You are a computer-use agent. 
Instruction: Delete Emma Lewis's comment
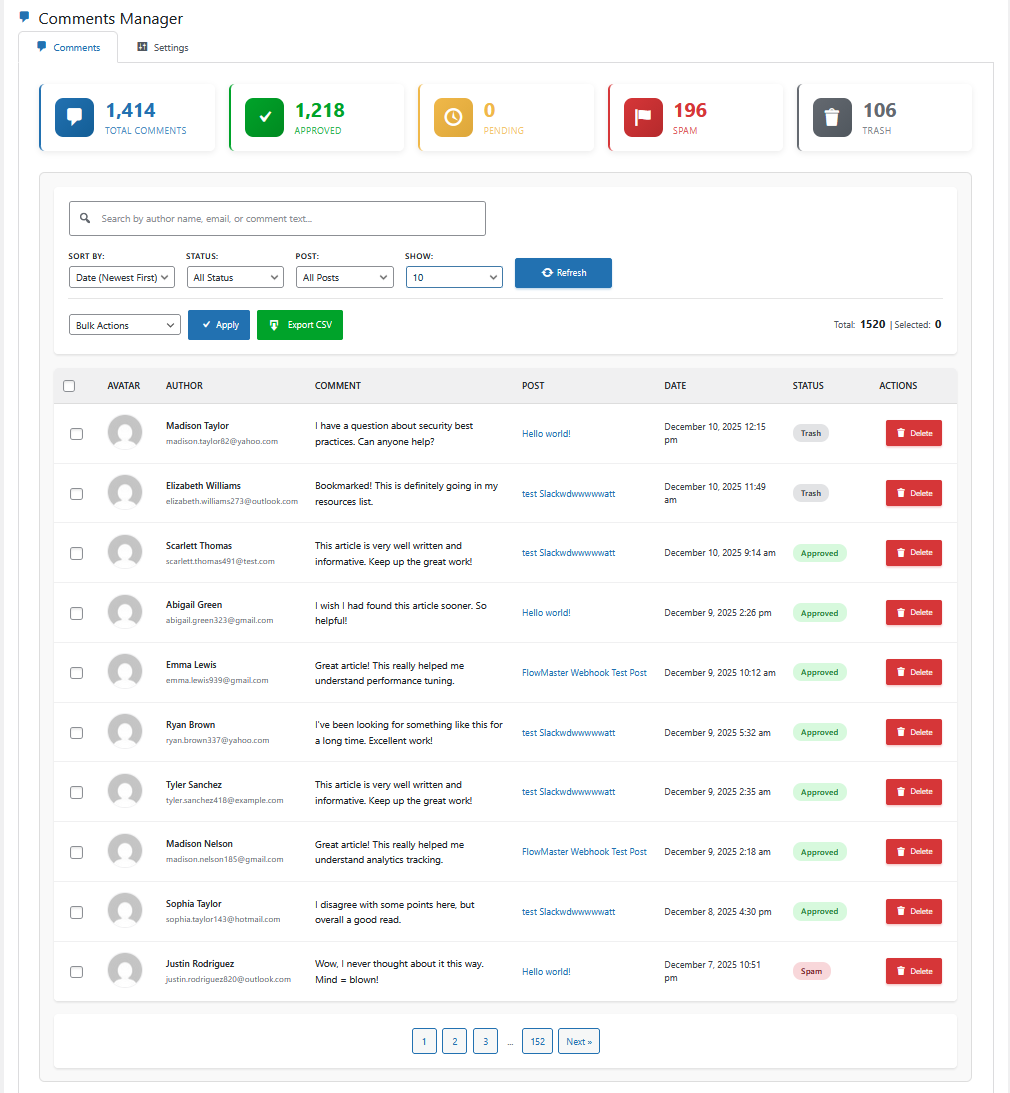pos(913,672)
